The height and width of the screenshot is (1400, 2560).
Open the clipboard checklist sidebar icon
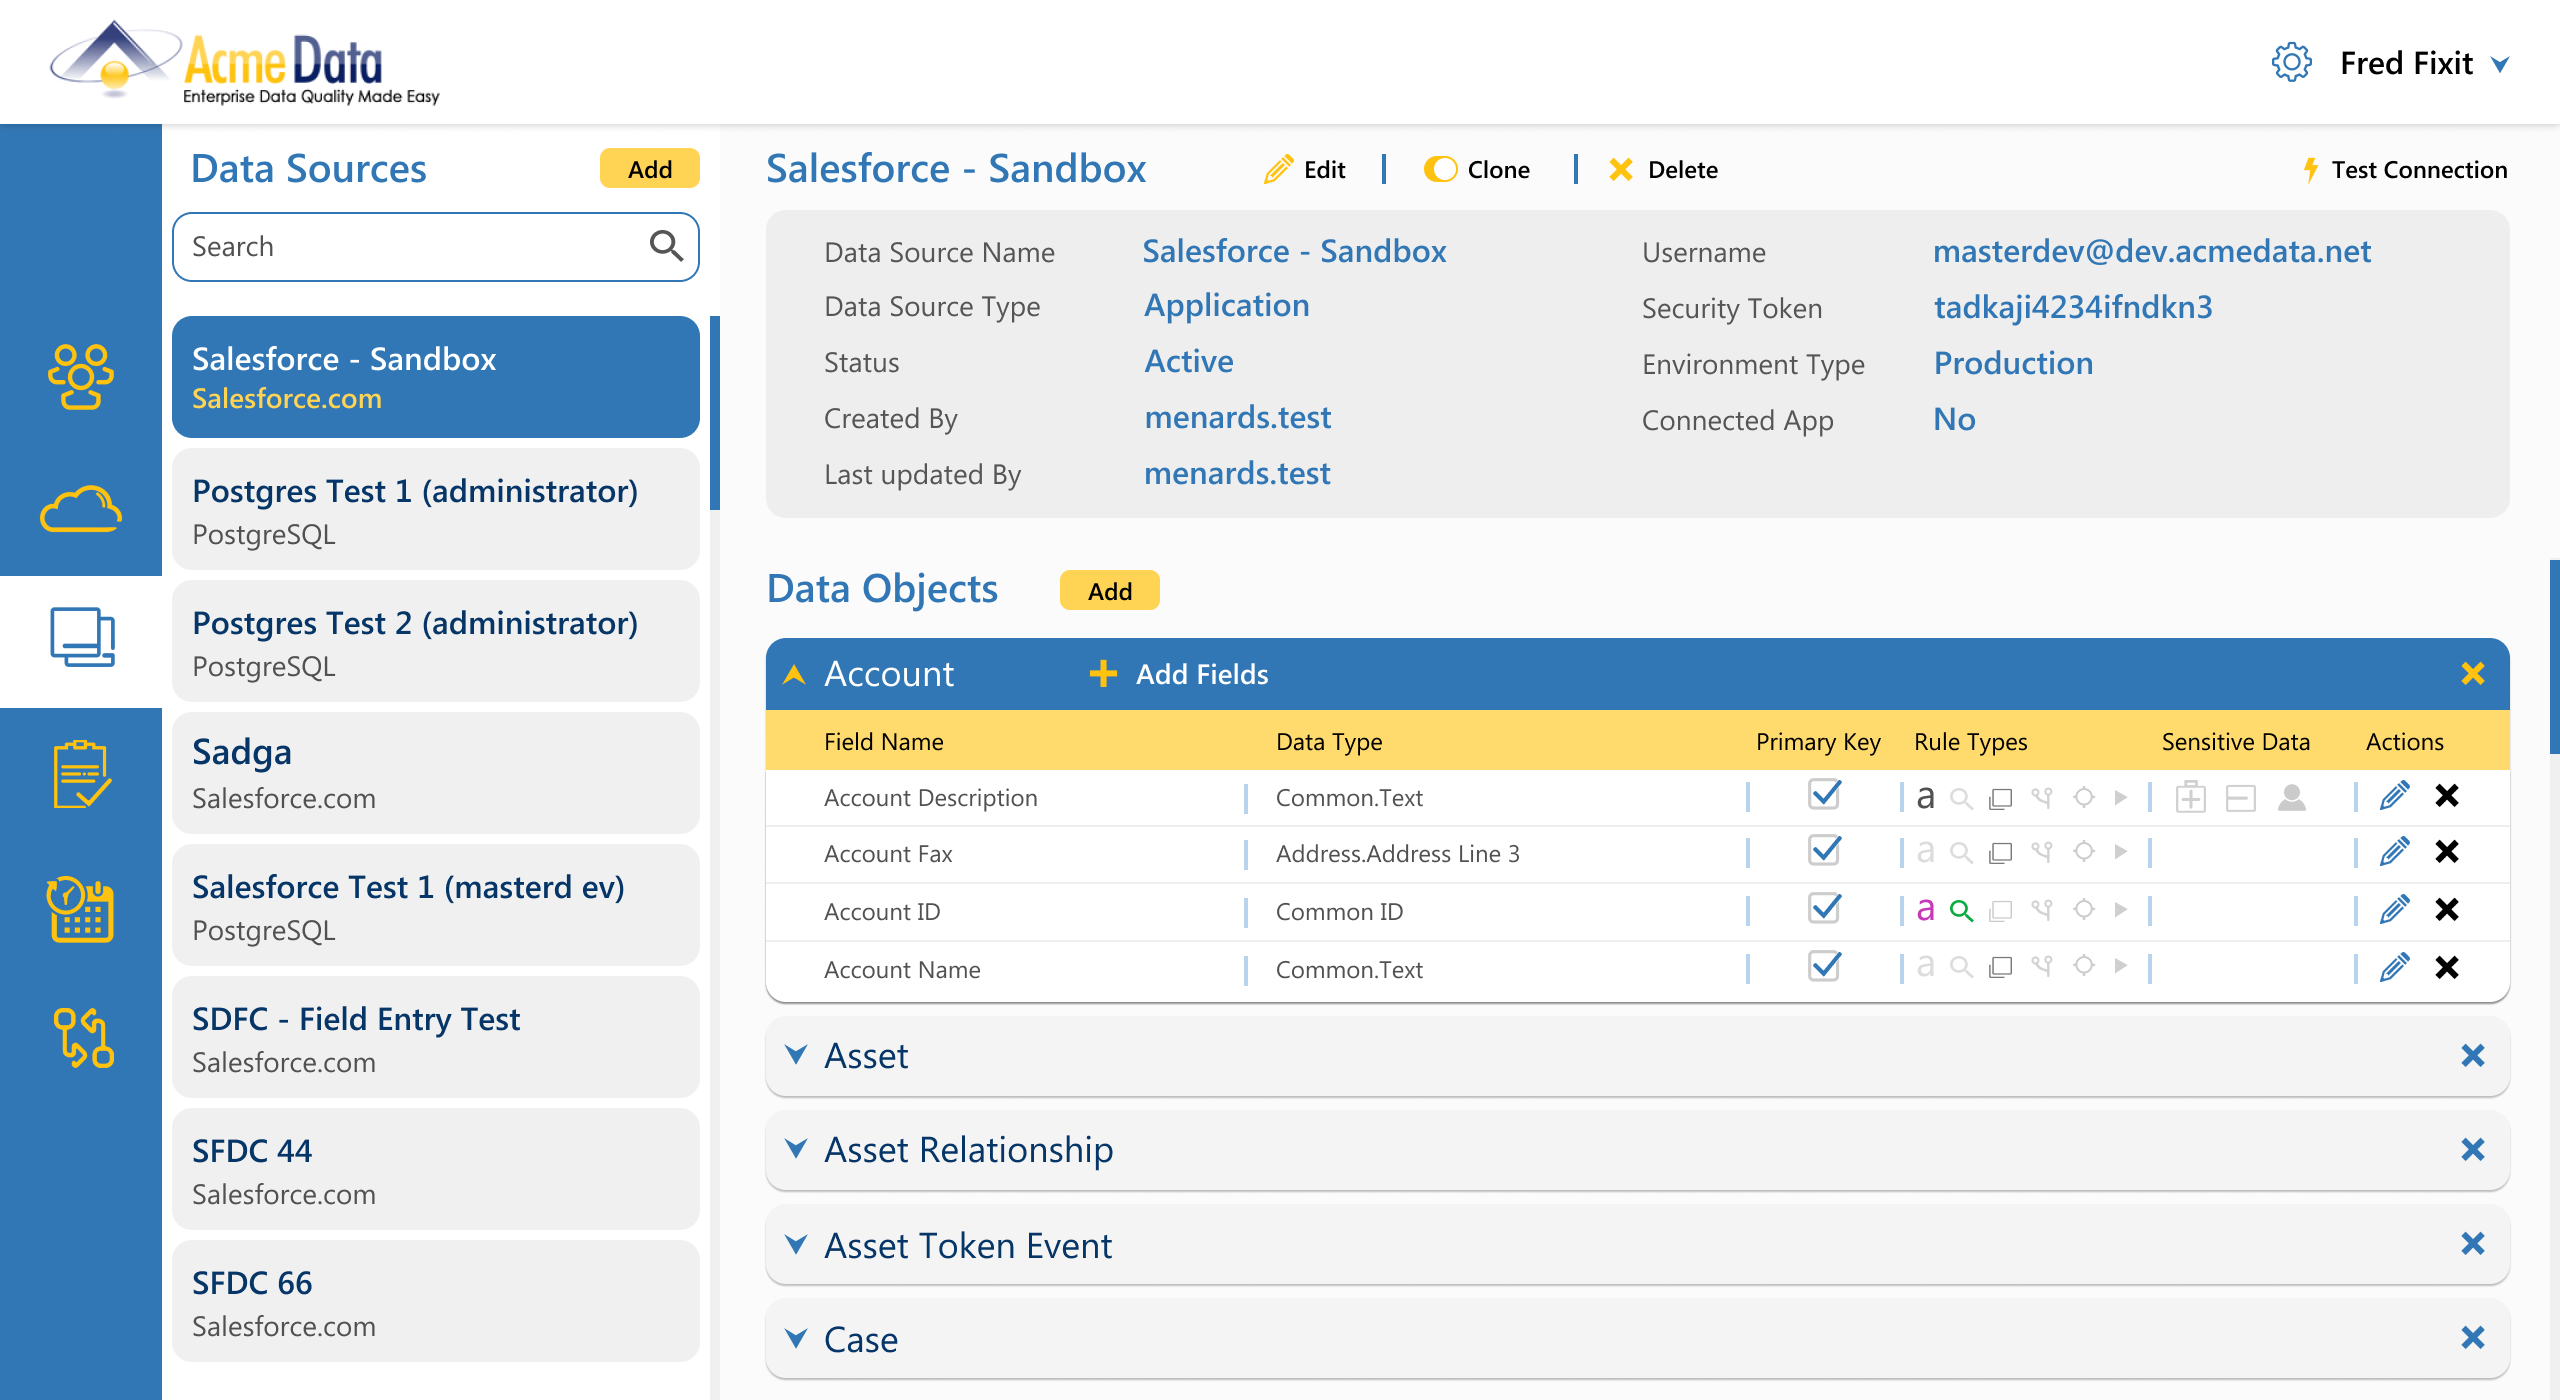[81, 774]
